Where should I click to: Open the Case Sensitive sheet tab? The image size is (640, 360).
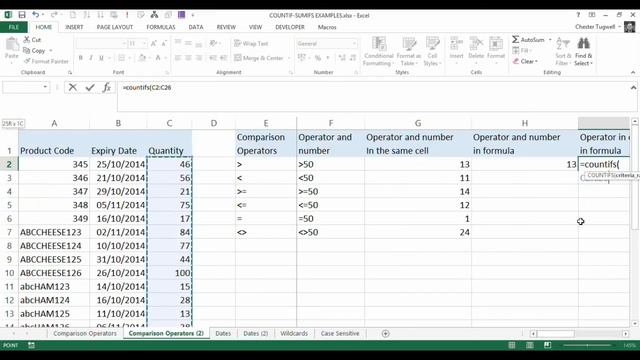[x=340, y=333]
